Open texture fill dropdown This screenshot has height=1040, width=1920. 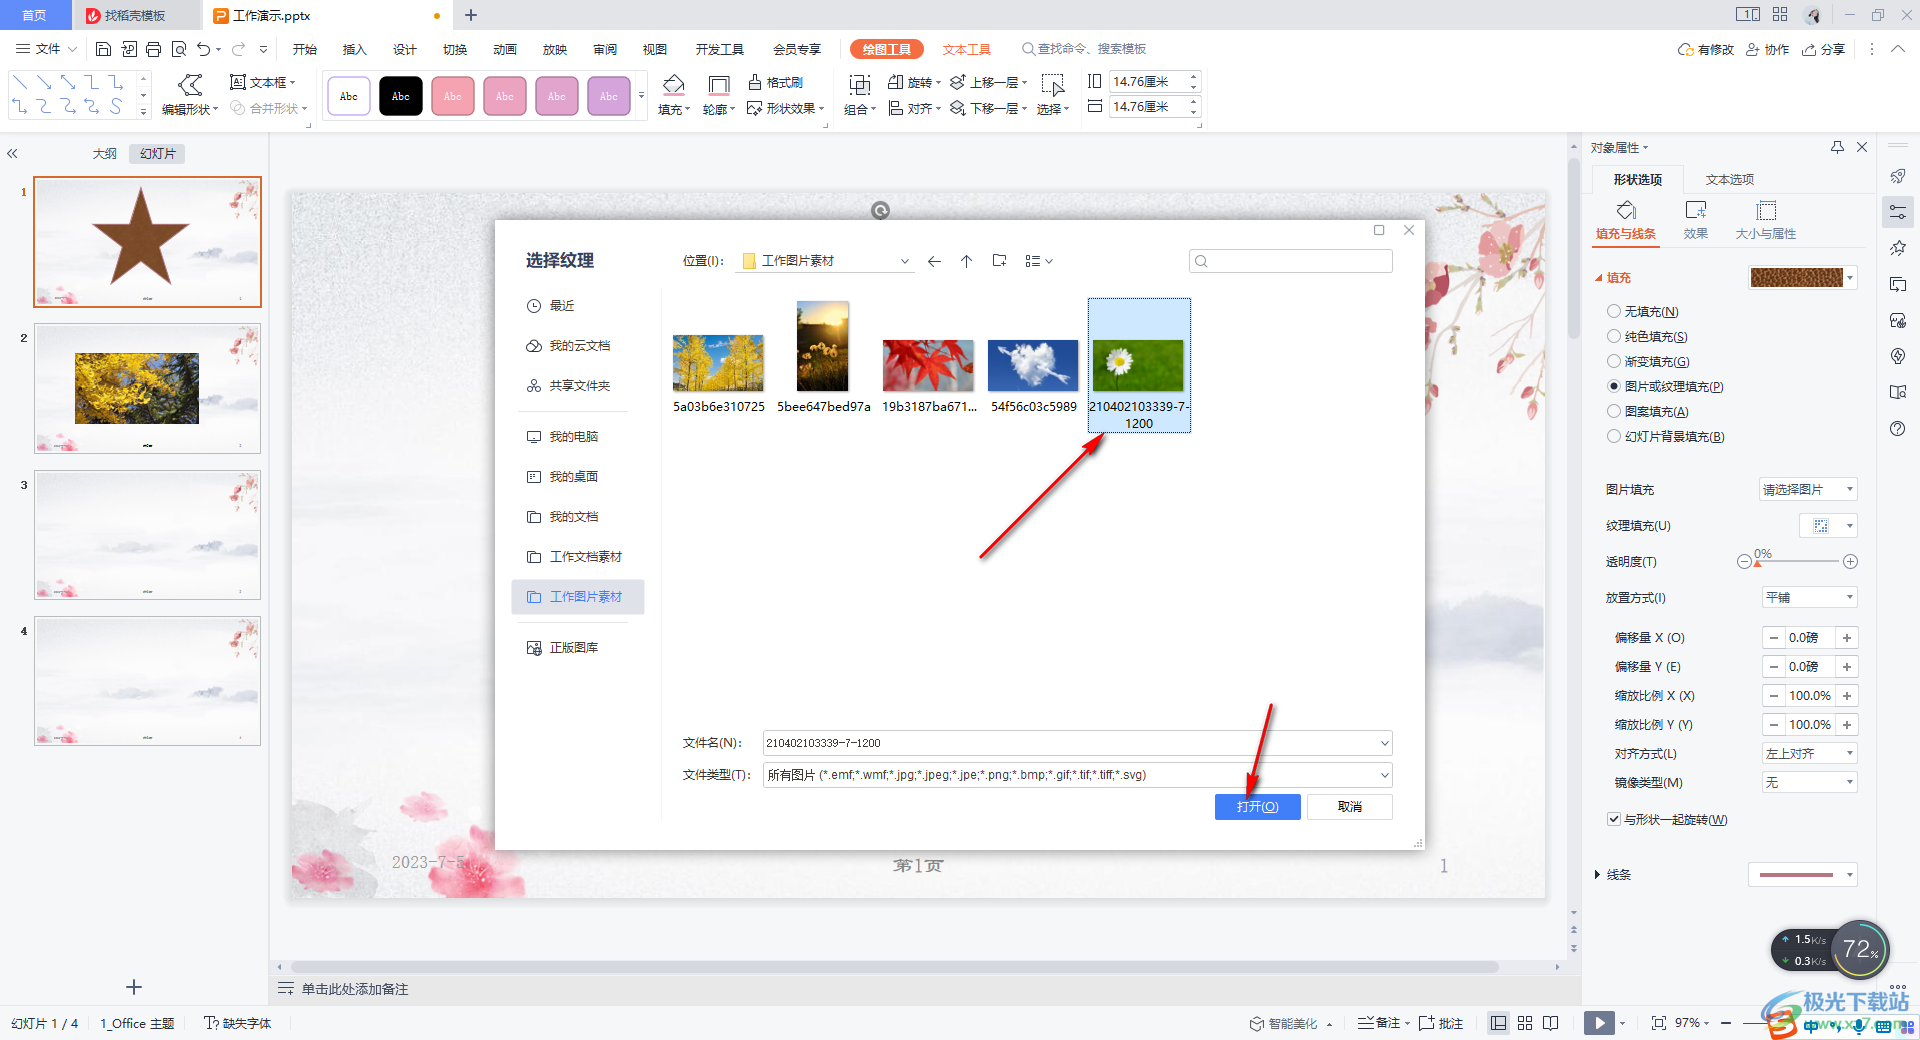(x=1828, y=526)
